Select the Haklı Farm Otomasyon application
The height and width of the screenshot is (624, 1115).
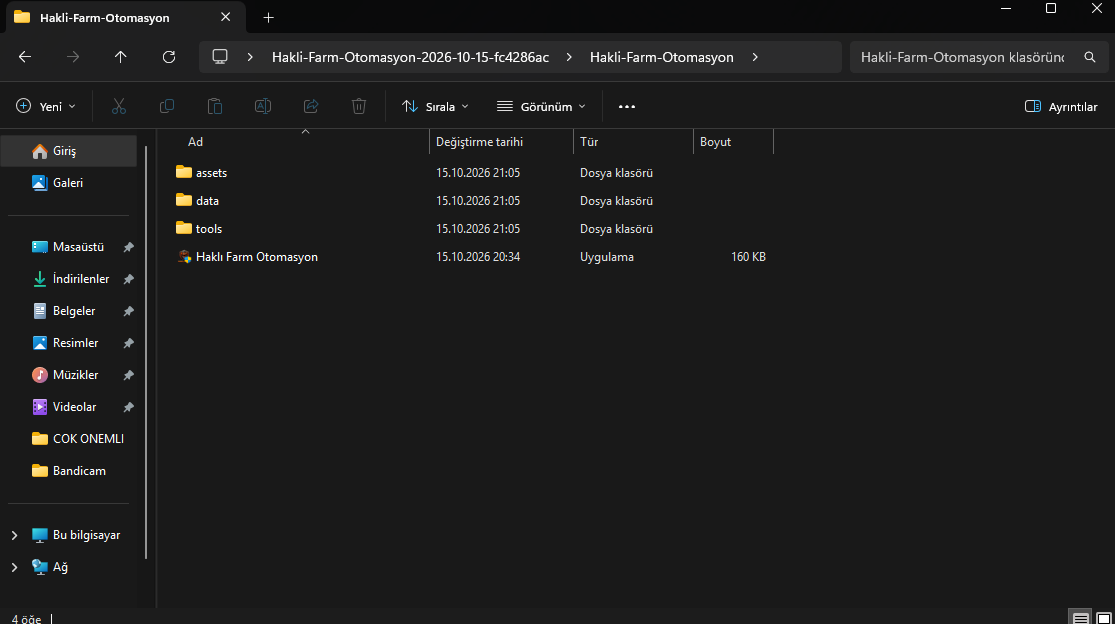(257, 257)
